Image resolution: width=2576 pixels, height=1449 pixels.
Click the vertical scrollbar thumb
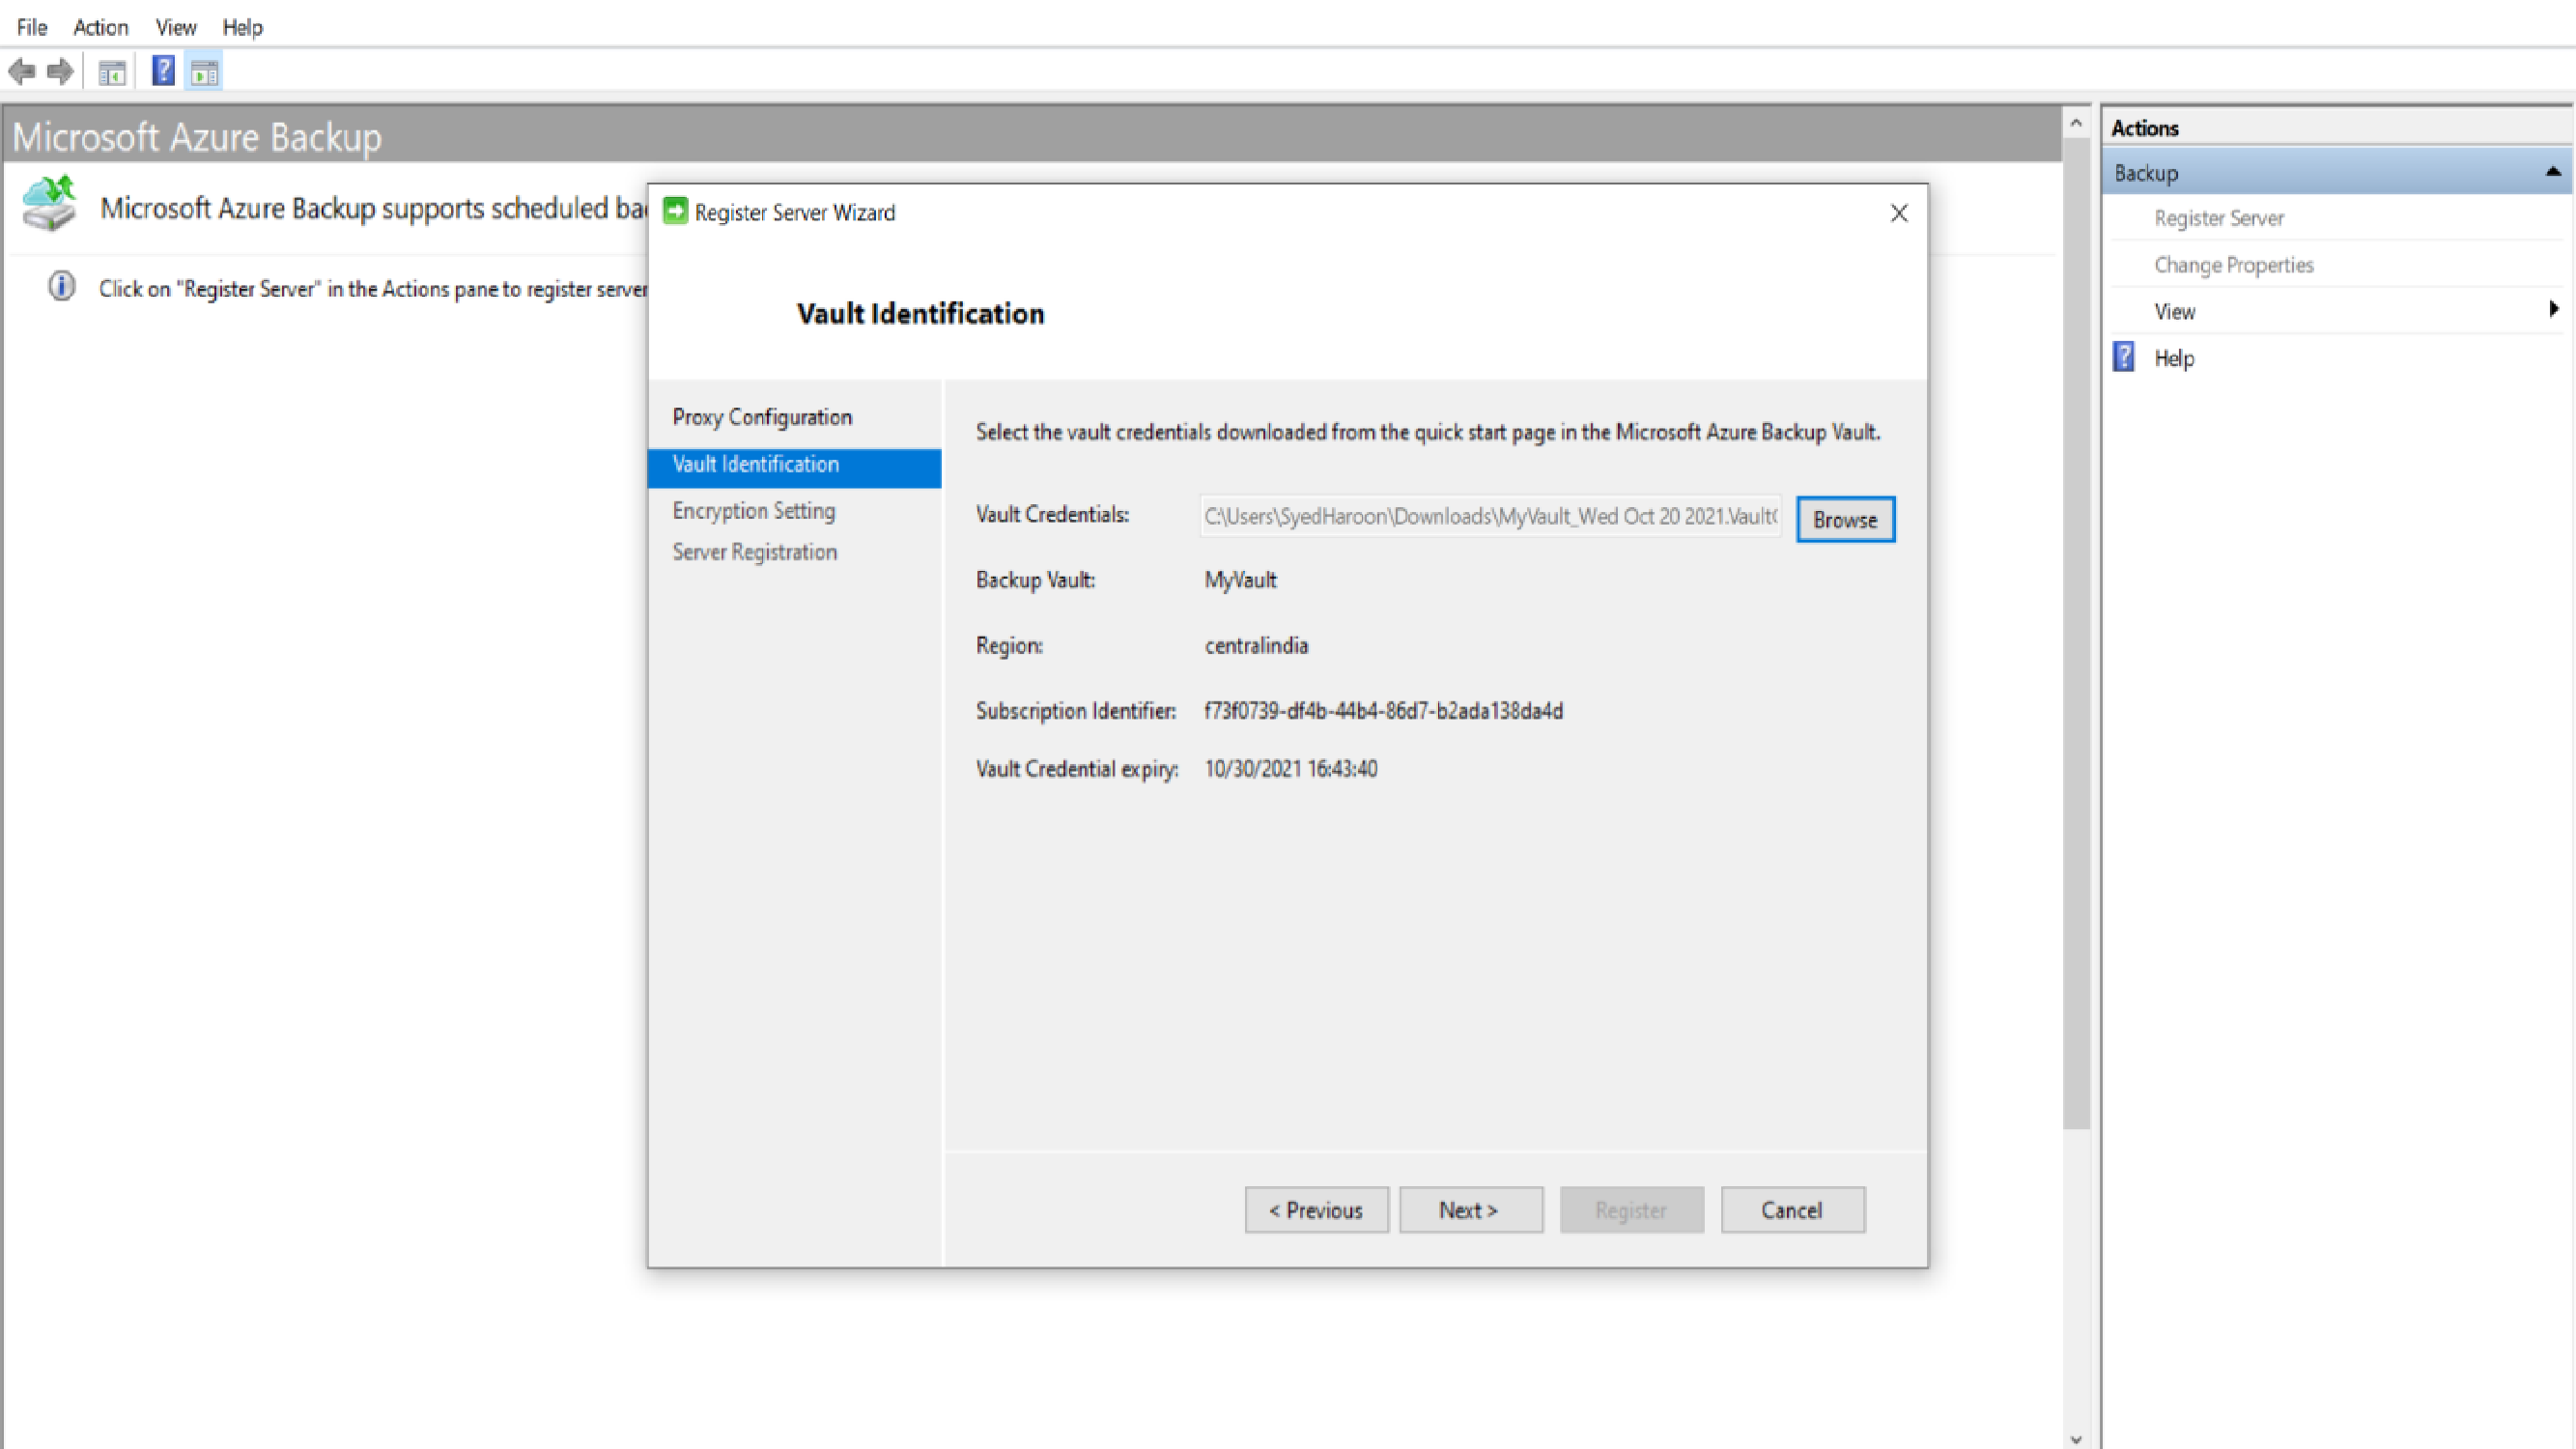pos(2076,634)
